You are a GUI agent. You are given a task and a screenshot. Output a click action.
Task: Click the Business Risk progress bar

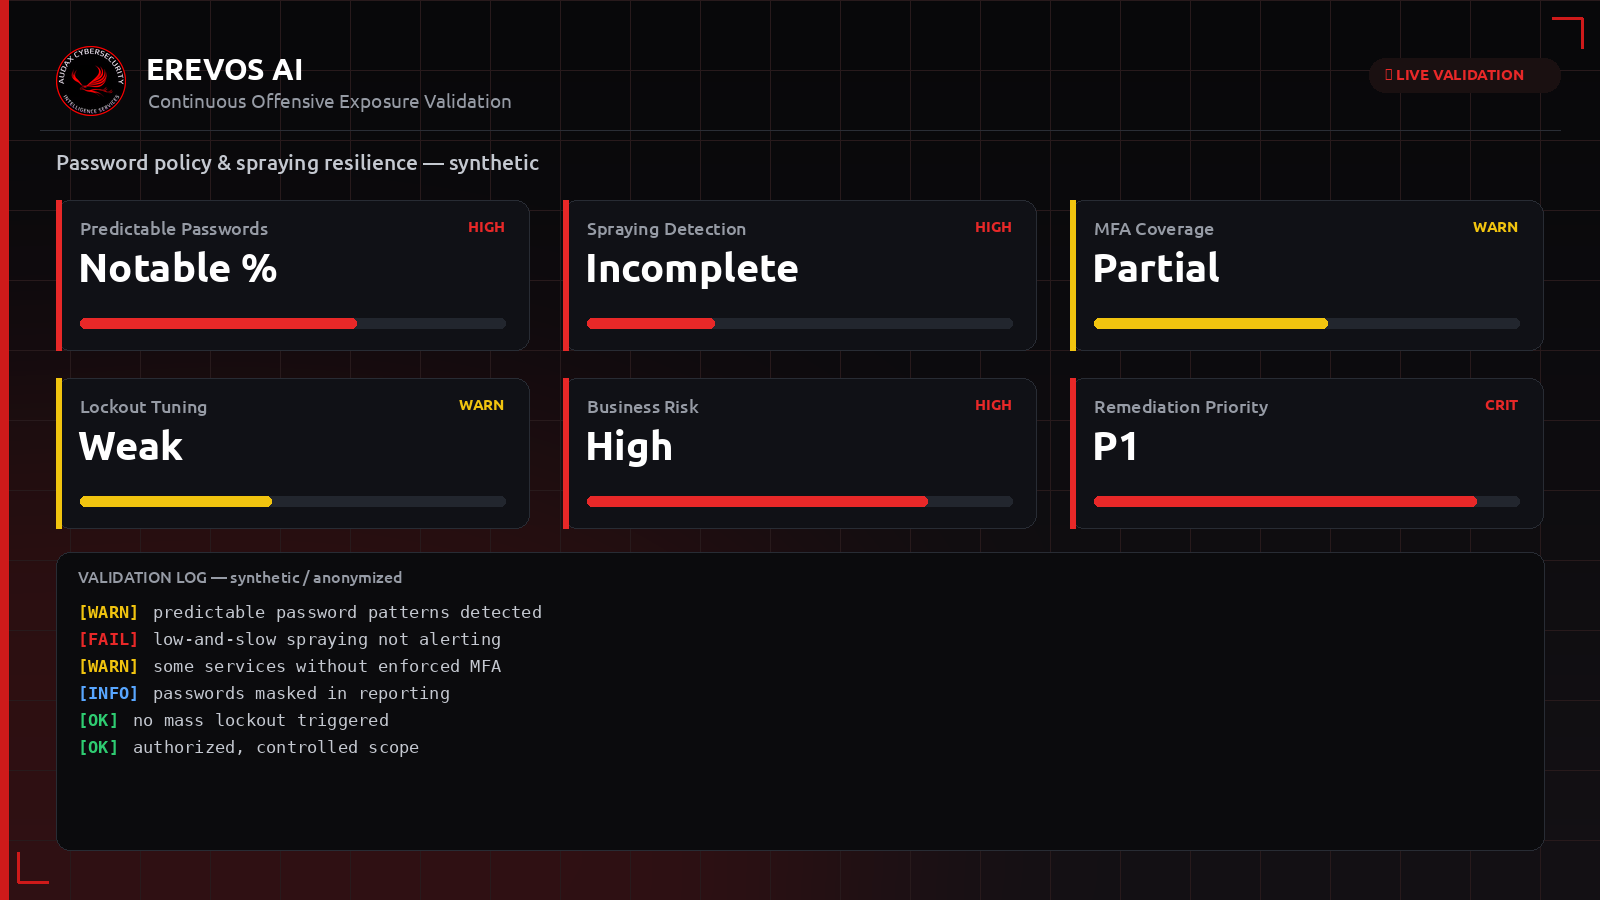point(800,501)
